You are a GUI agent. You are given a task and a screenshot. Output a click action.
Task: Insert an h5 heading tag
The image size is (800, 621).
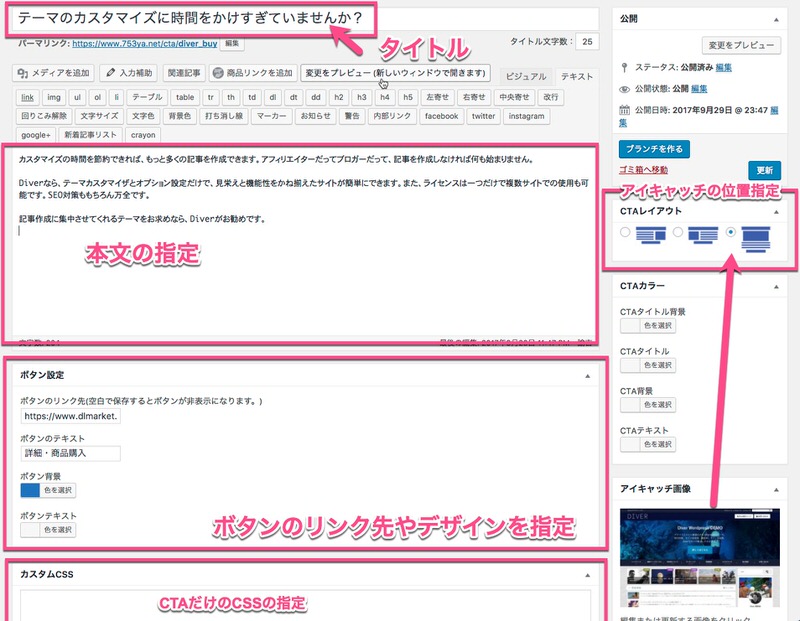click(408, 97)
